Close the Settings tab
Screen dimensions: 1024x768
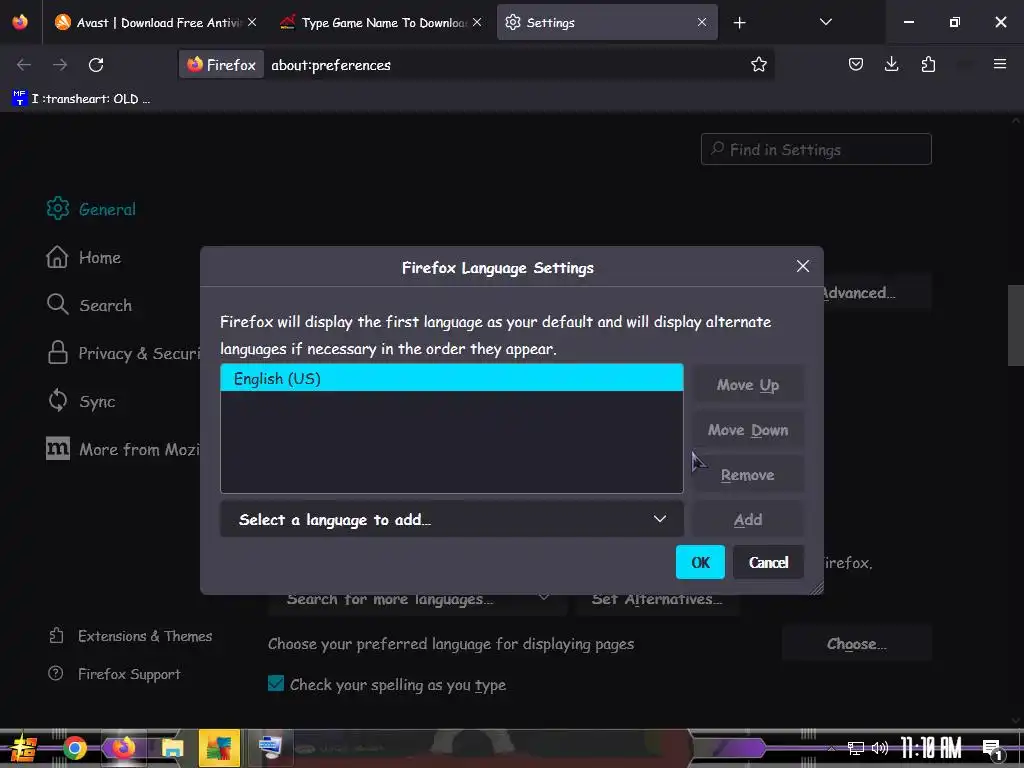click(702, 22)
